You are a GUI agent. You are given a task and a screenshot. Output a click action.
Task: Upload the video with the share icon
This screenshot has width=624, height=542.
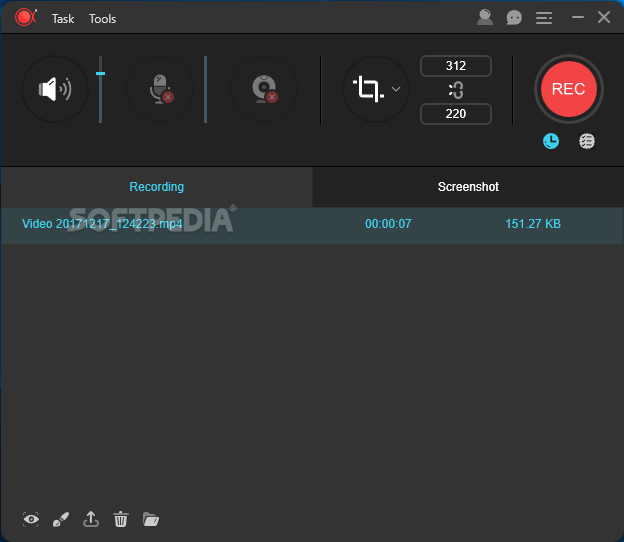tap(91, 519)
